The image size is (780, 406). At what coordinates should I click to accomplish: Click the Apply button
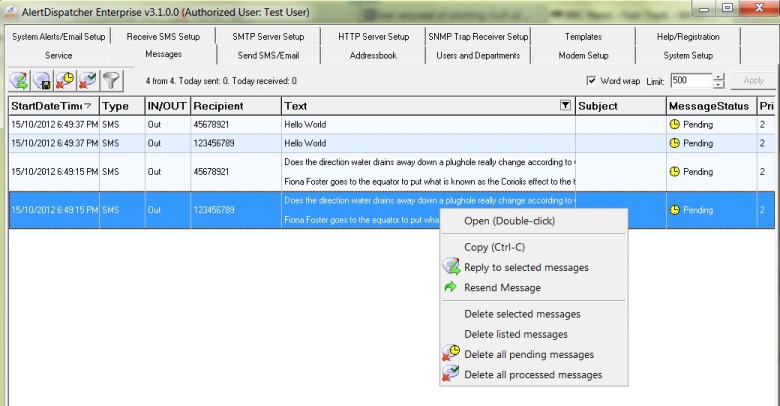(753, 81)
